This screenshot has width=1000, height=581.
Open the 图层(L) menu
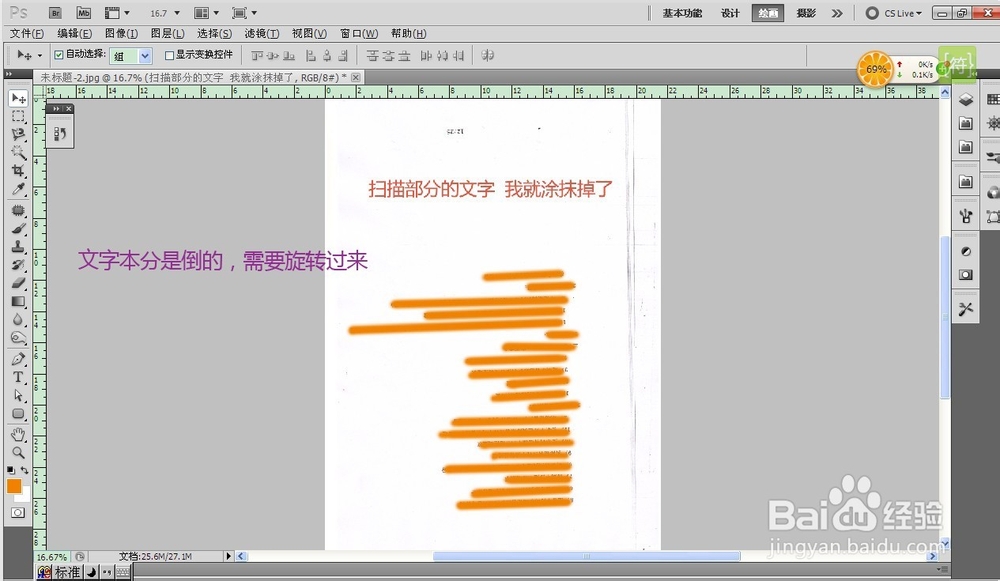[168, 33]
